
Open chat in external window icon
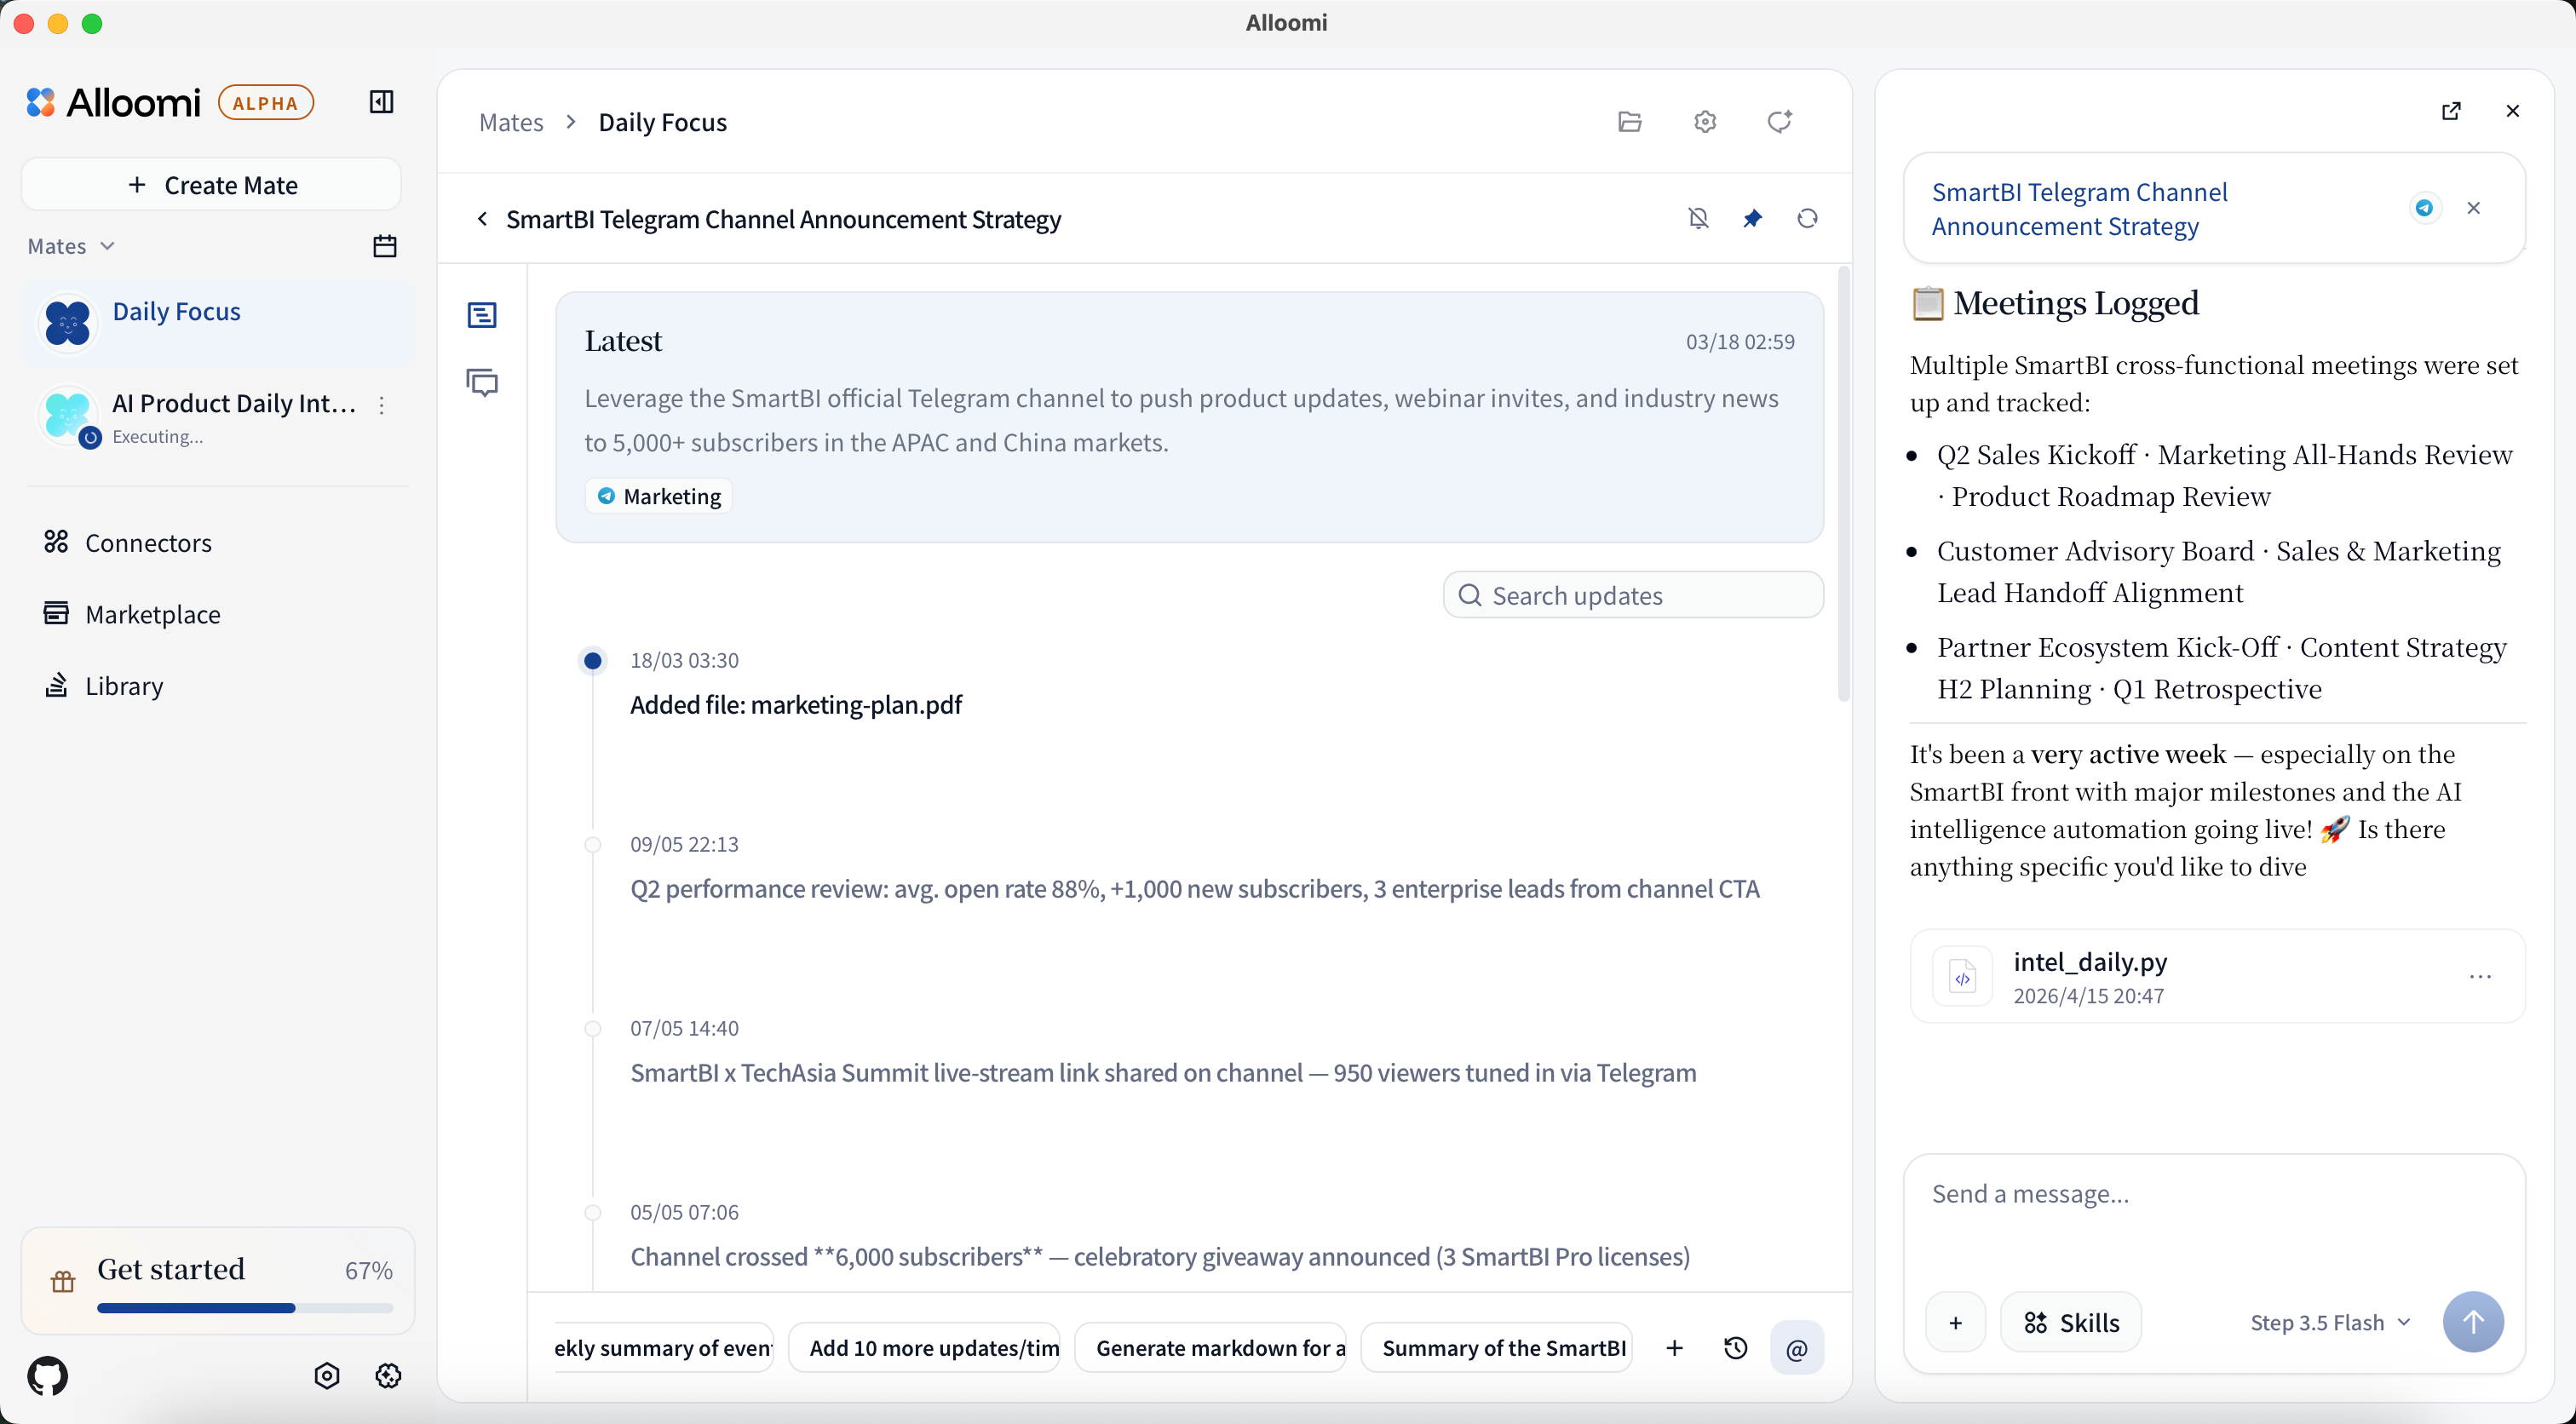point(2451,111)
